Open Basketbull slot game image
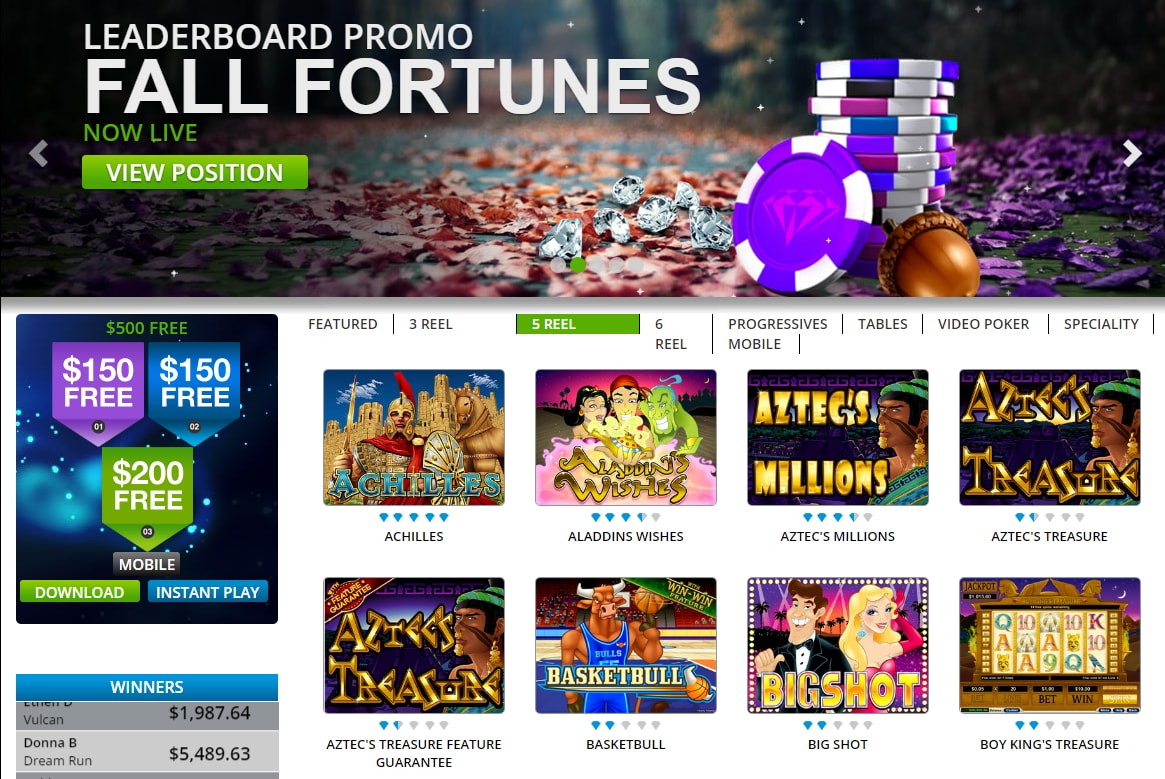This screenshot has height=779, width=1165. (x=626, y=645)
